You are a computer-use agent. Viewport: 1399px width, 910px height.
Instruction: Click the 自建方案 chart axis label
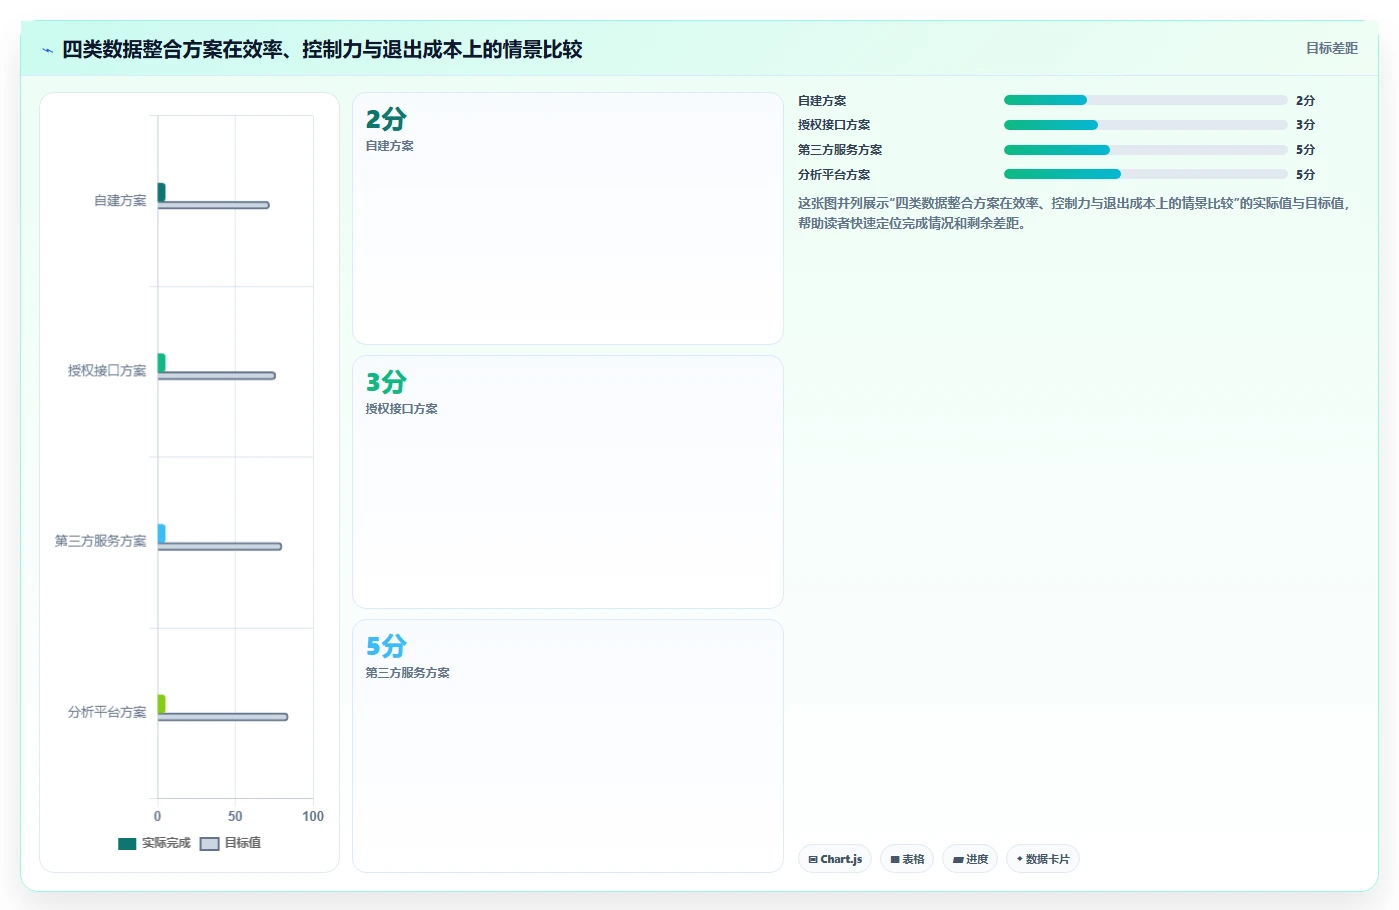pos(120,201)
